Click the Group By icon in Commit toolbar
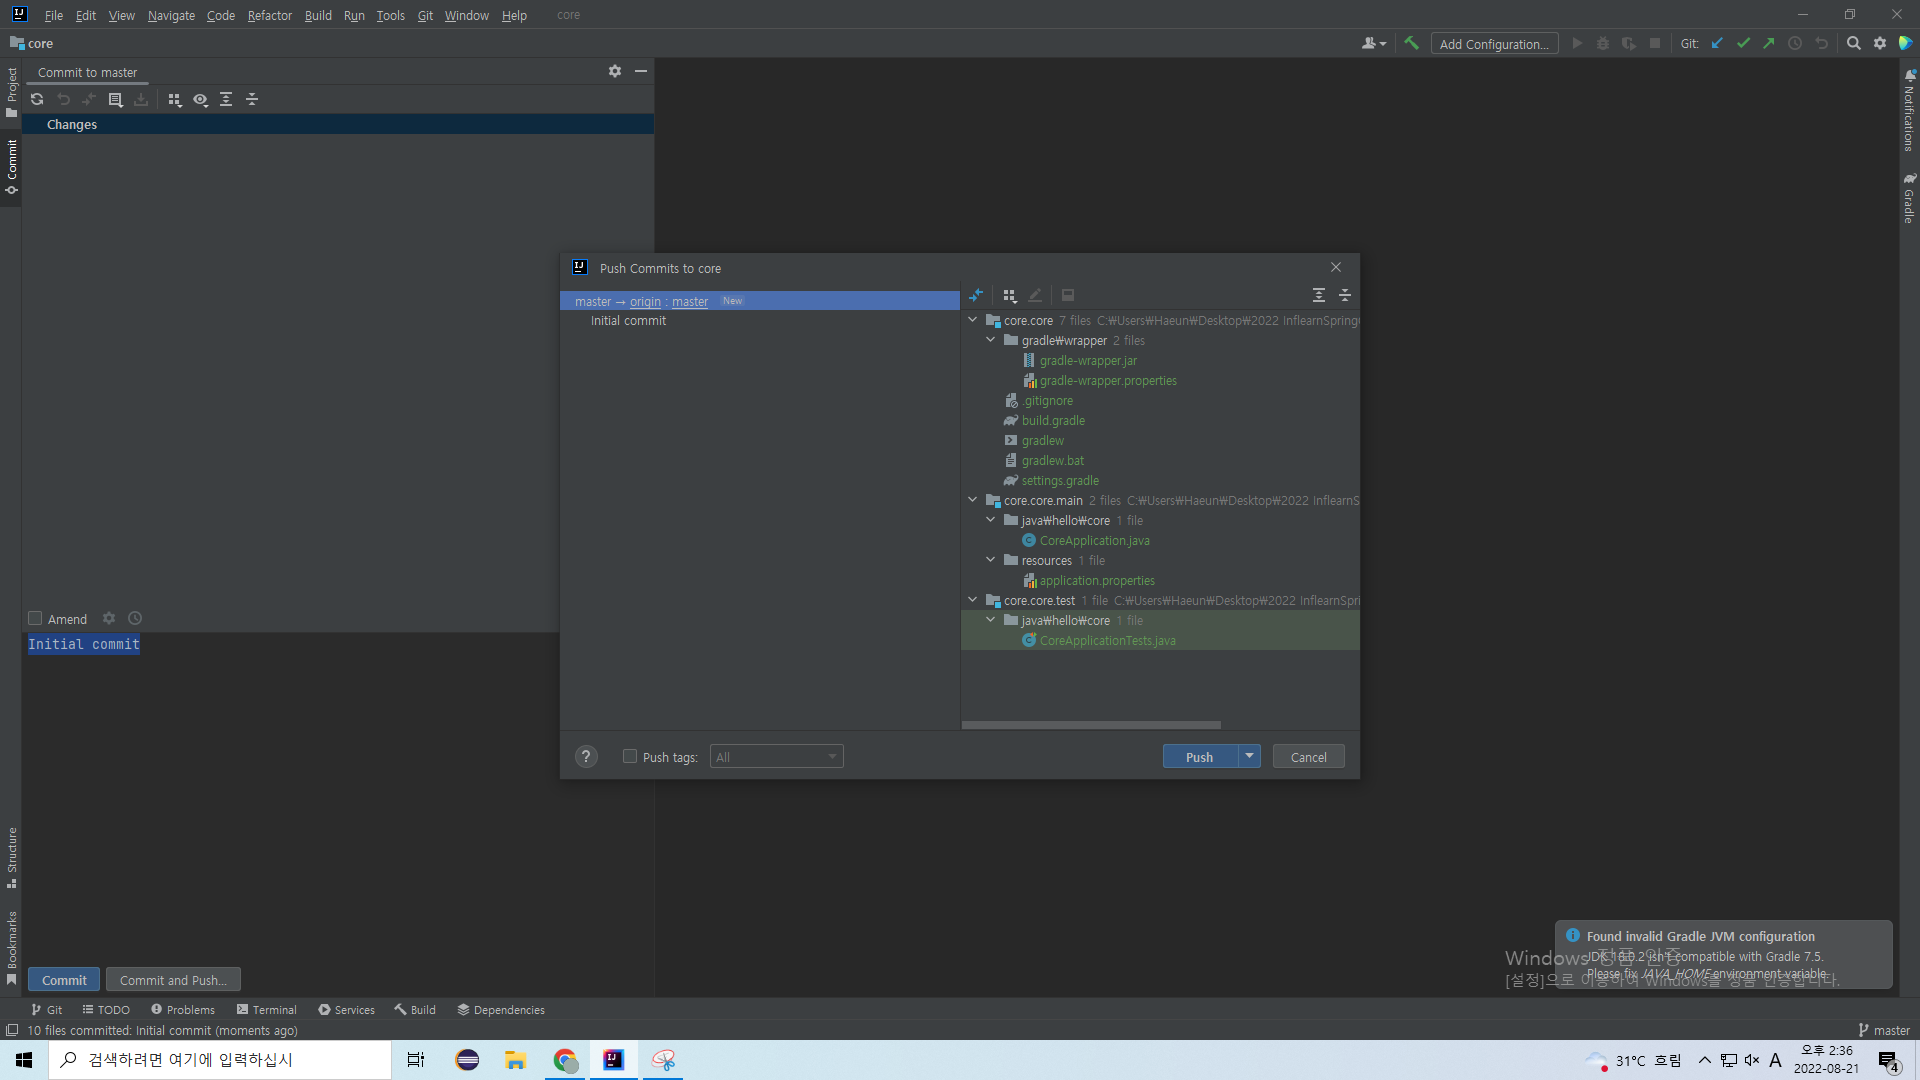Screen dimensions: 1920x1080 click(174, 99)
